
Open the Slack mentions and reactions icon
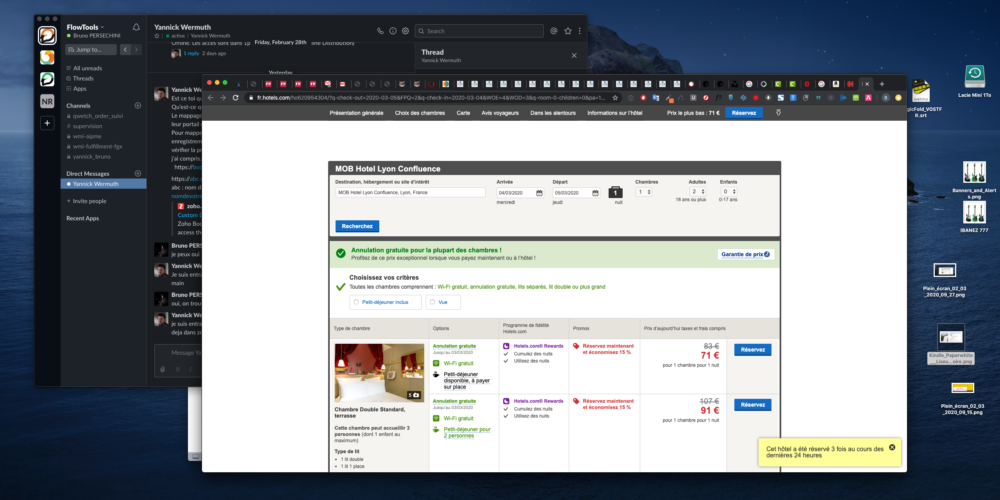pos(554,31)
